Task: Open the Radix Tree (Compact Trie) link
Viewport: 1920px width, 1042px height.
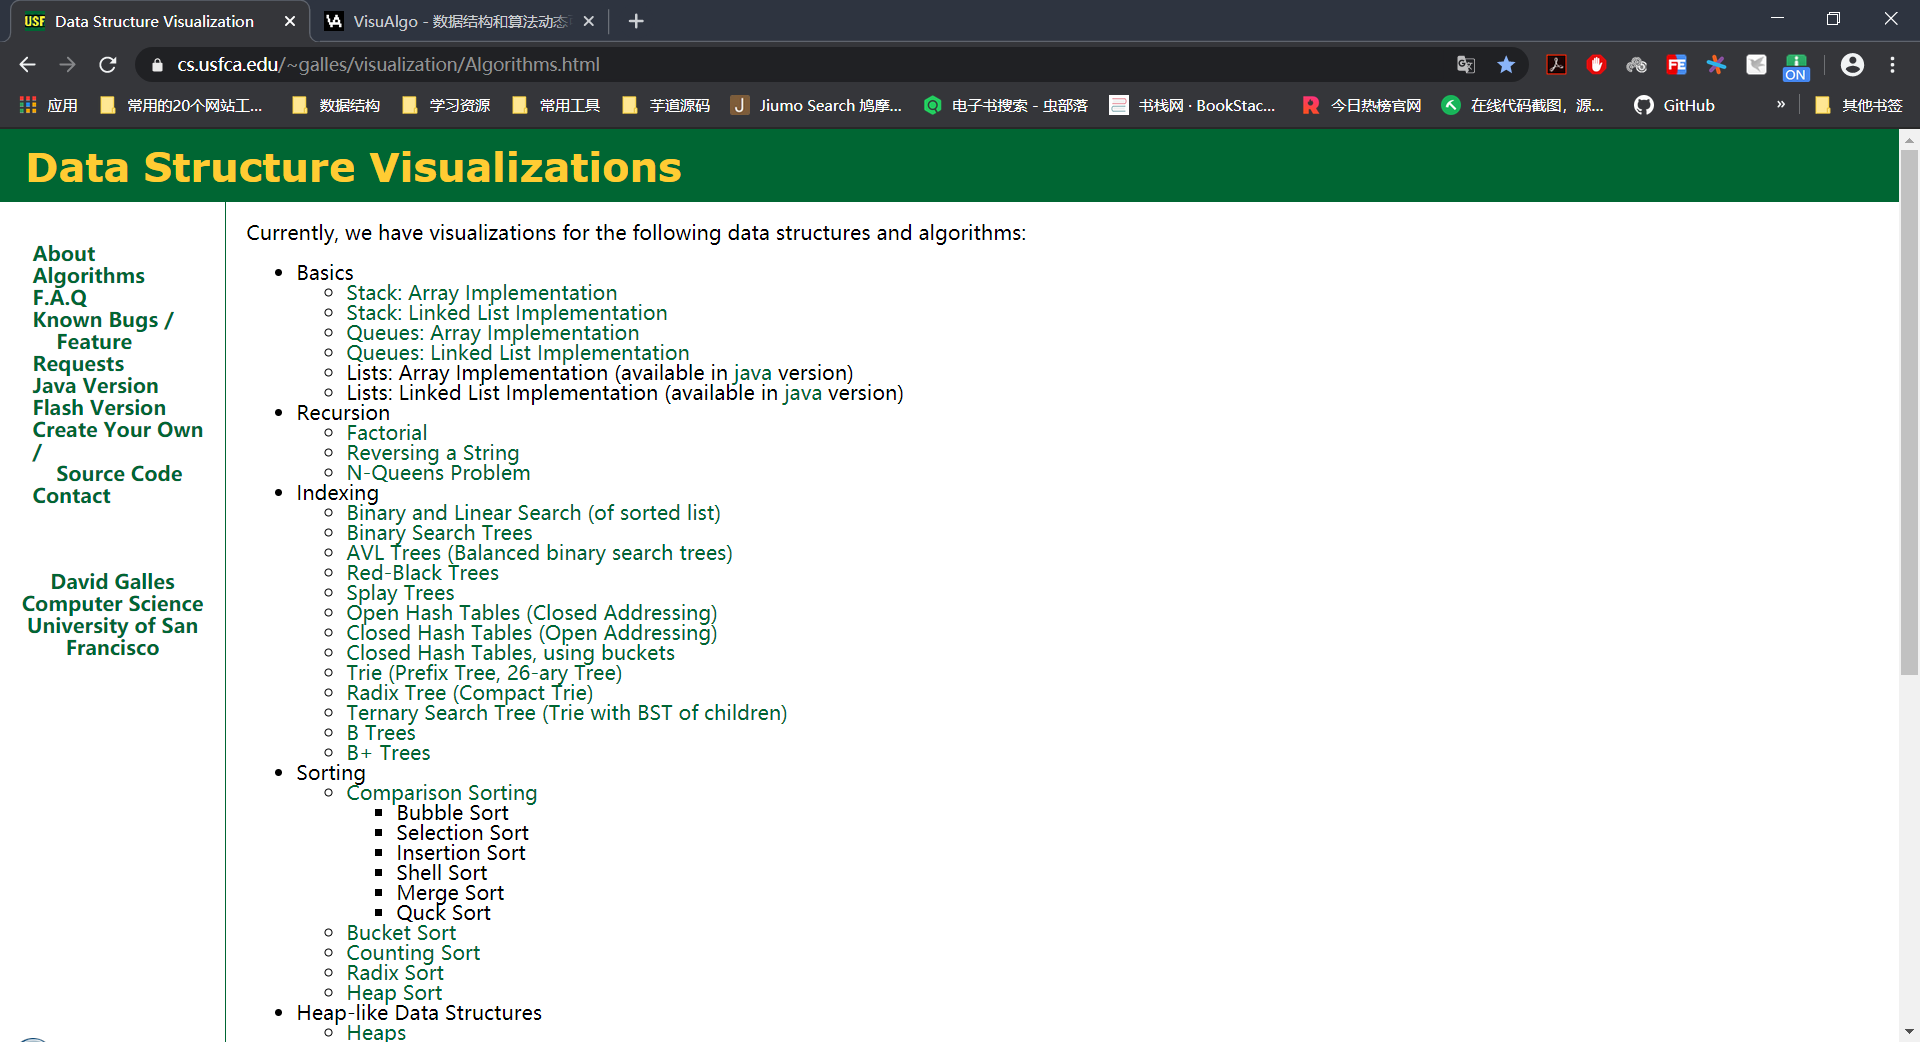Action: (470, 693)
